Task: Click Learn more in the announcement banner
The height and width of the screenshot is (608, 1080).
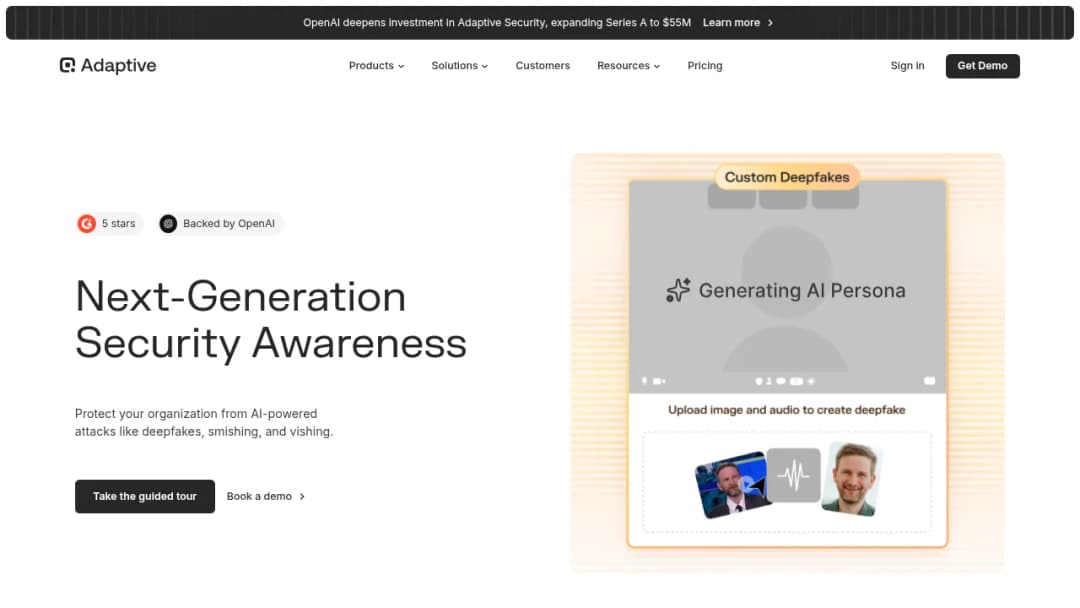Action: pos(731,23)
